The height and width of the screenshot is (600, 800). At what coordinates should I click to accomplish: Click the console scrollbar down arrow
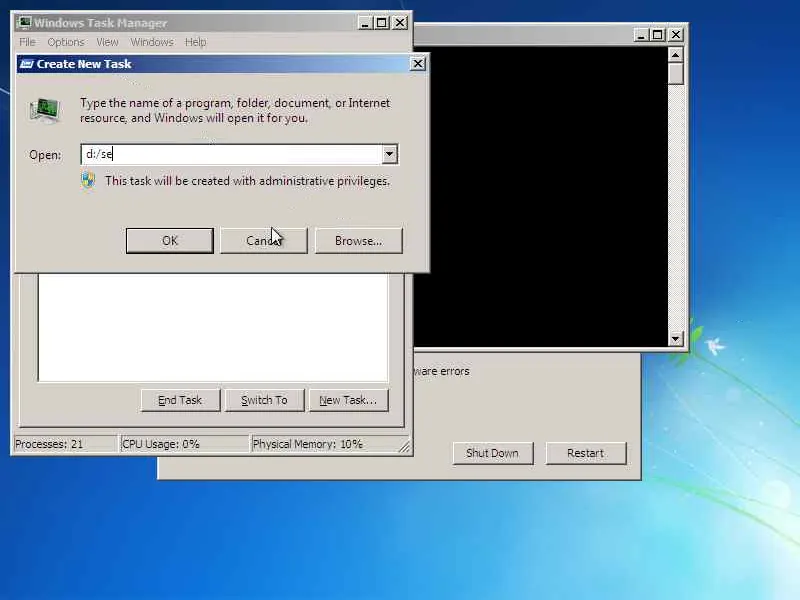[676, 338]
